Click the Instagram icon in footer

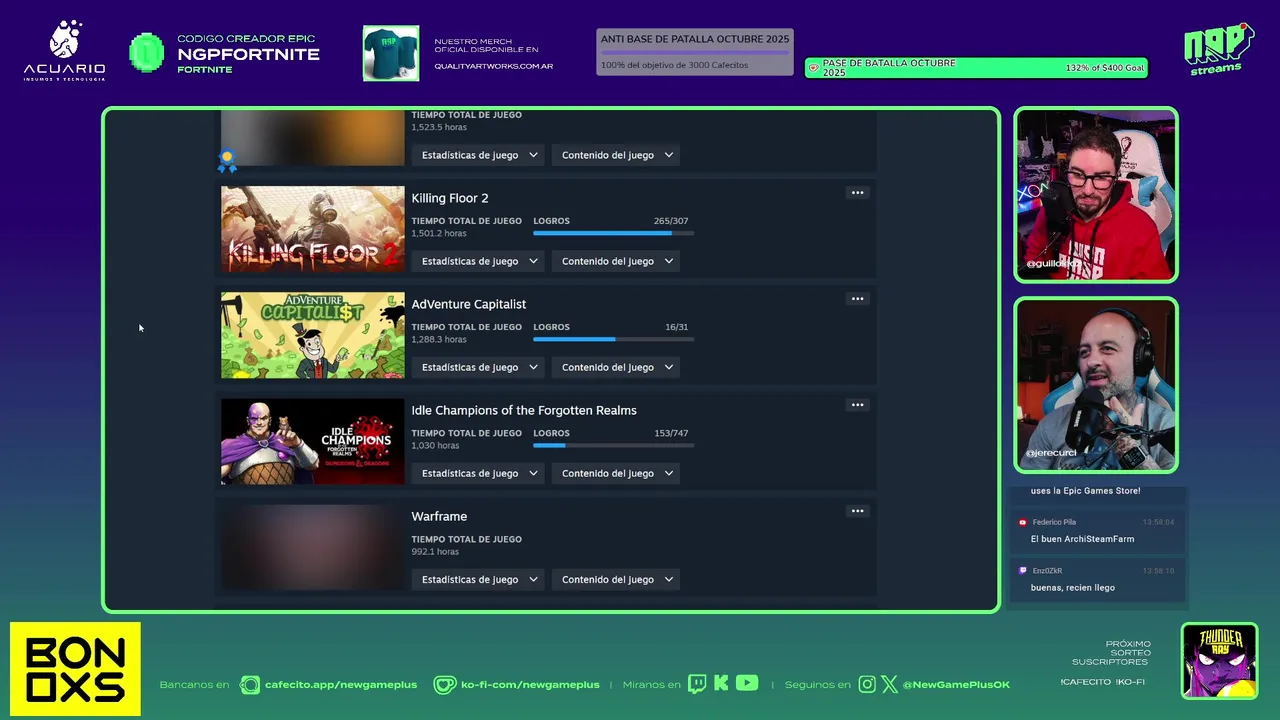(867, 684)
